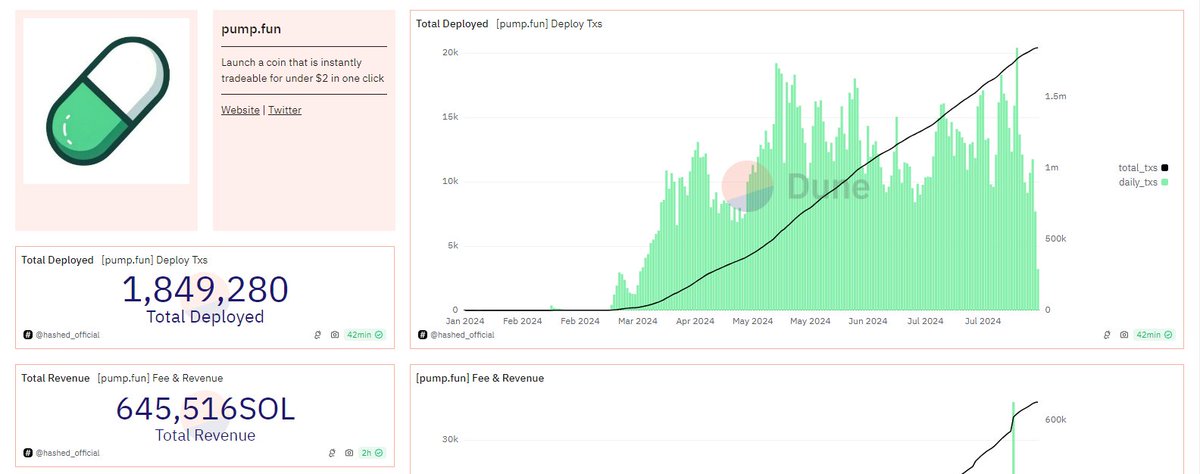Screen dimensions: 1200x474
Task: Click hashed avatar icon in Total Revenue card
Action: (x=26, y=453)
